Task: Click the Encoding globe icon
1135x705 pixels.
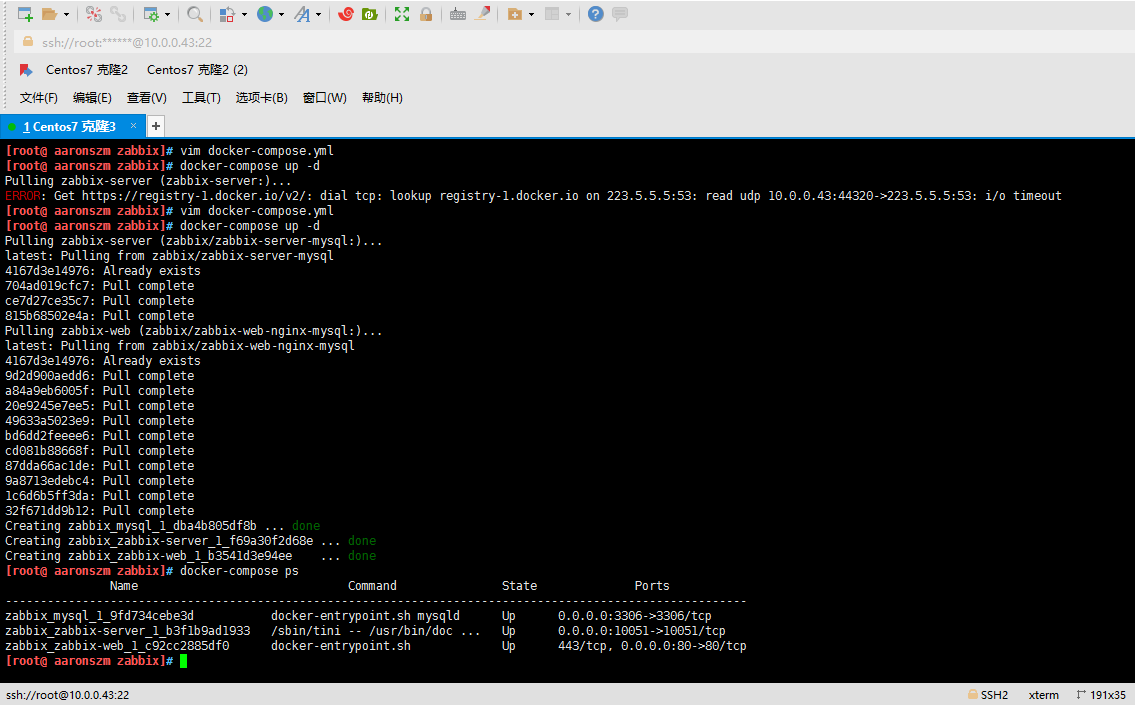Action: tap(265, 14)
